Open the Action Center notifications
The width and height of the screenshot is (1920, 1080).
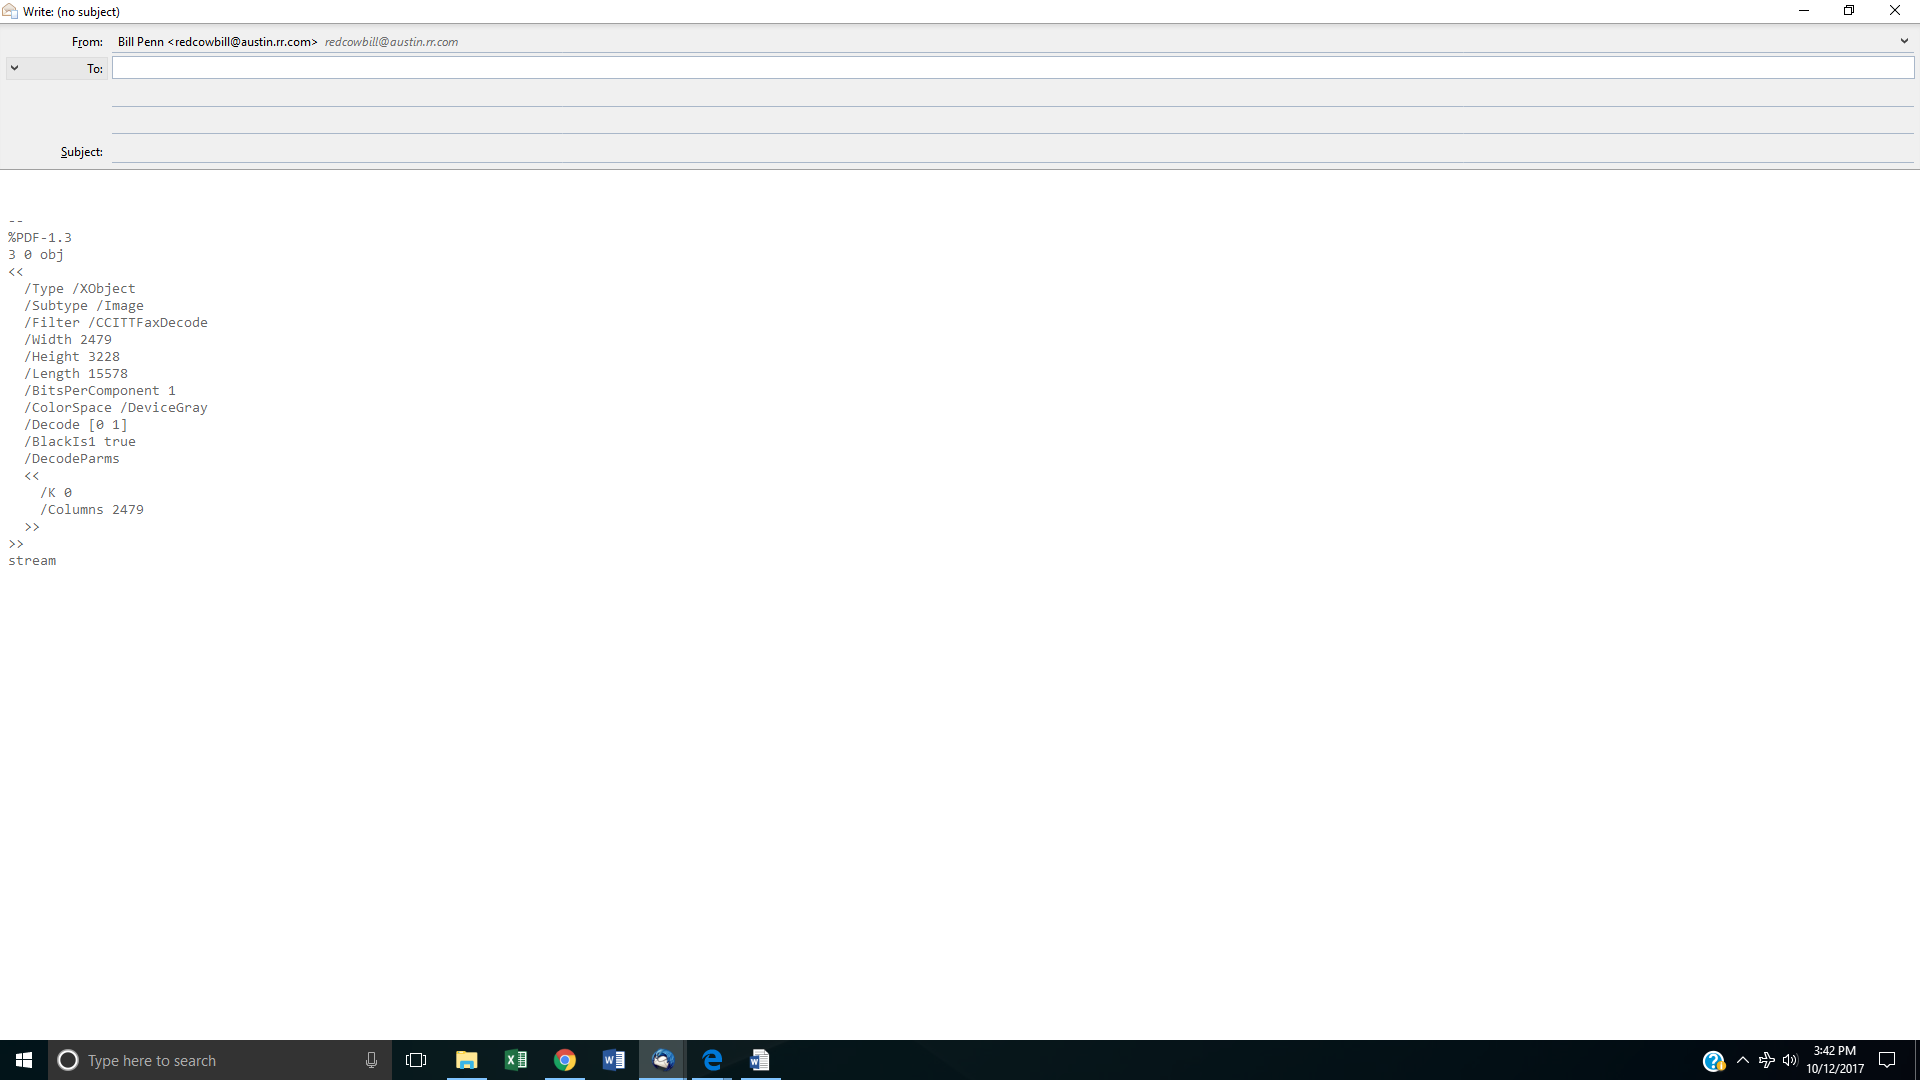(x=1887, y=1060)
